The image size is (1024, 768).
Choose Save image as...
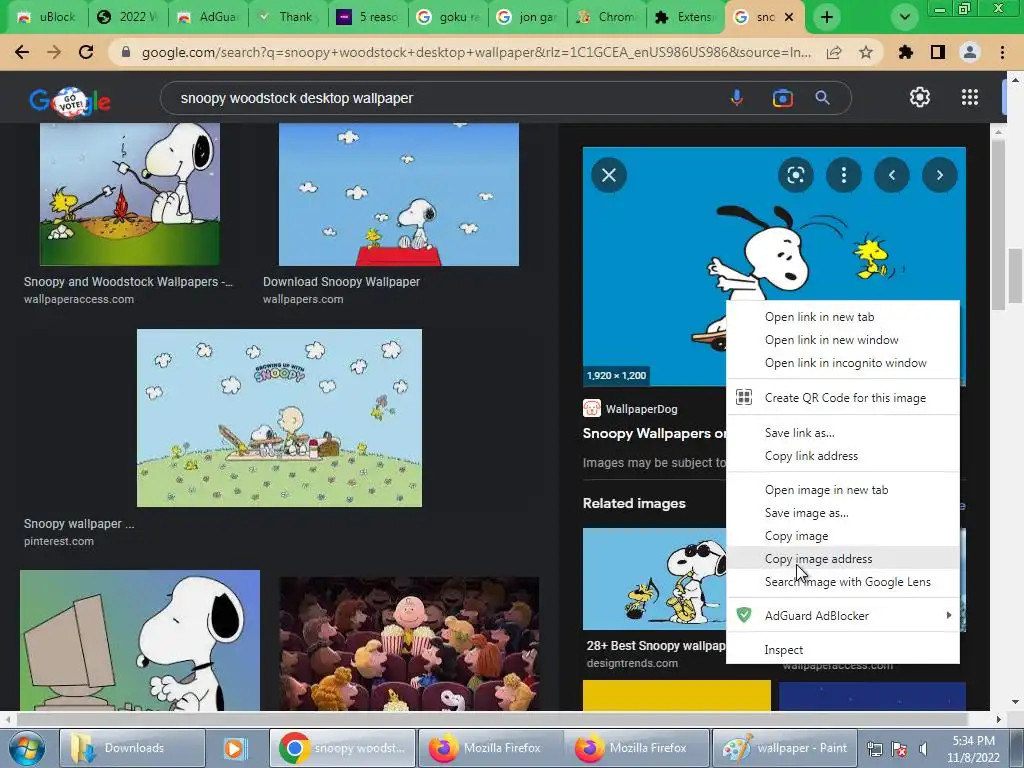[x=843, y=513]
